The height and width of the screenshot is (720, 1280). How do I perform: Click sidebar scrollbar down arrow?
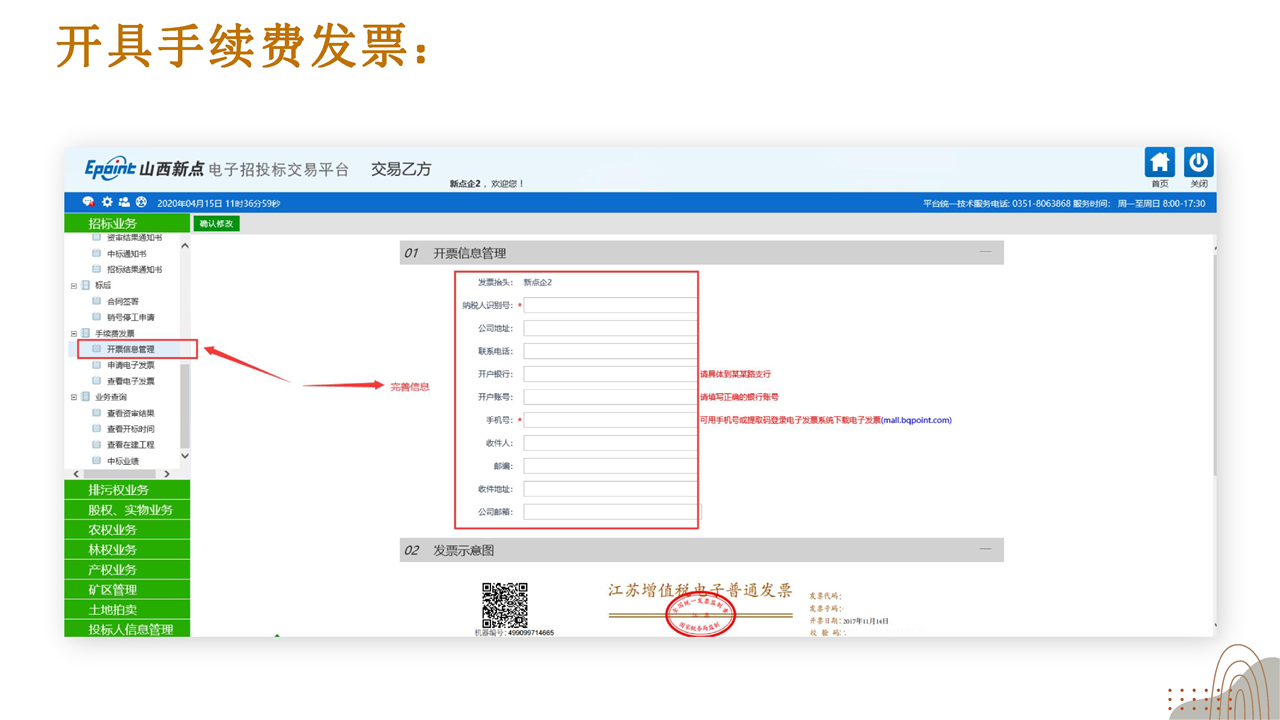[x=184, y=456]
